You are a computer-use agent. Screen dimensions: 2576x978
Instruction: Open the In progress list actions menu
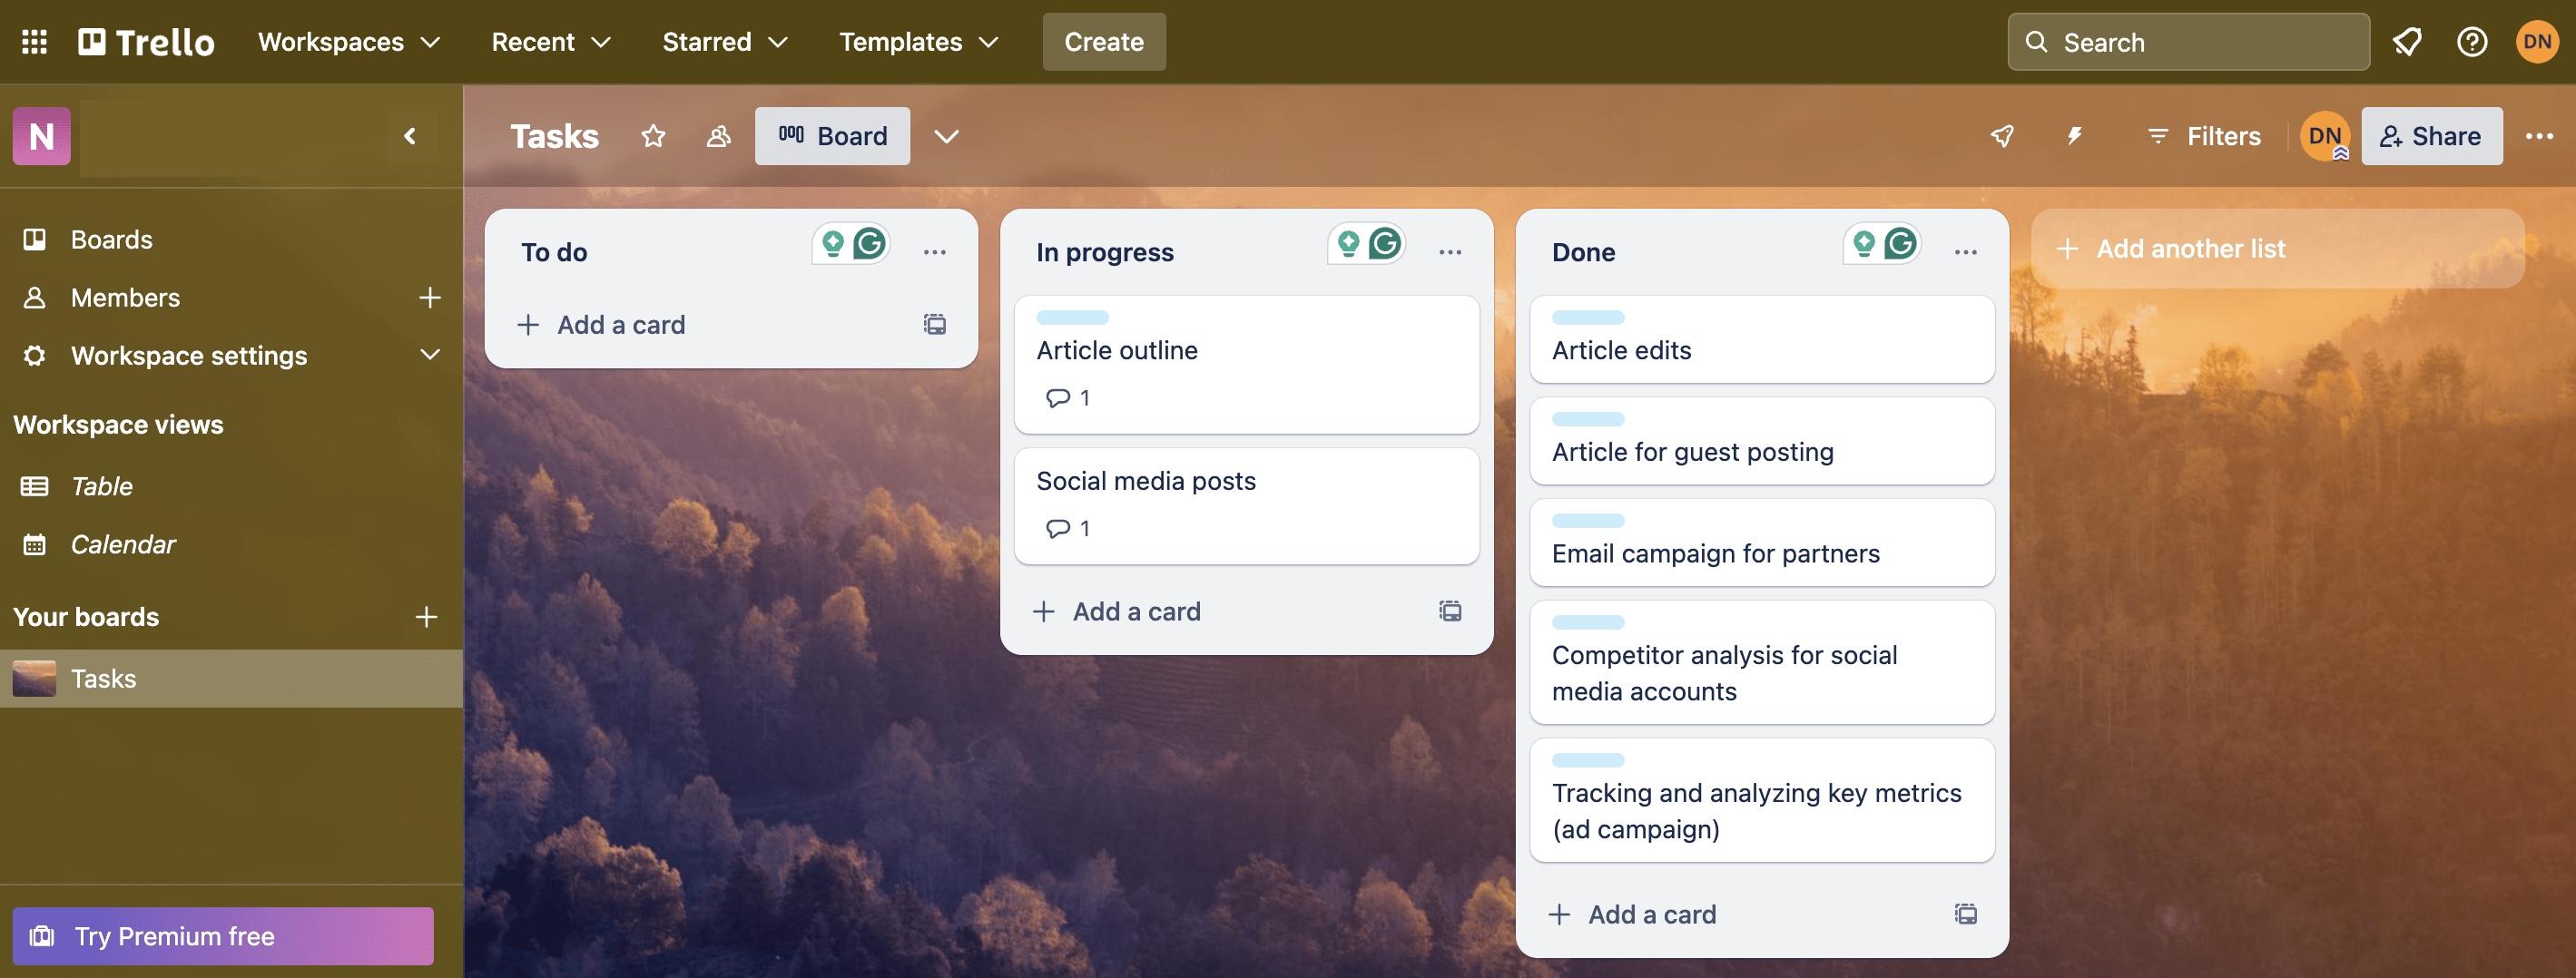click(1450, 252)
